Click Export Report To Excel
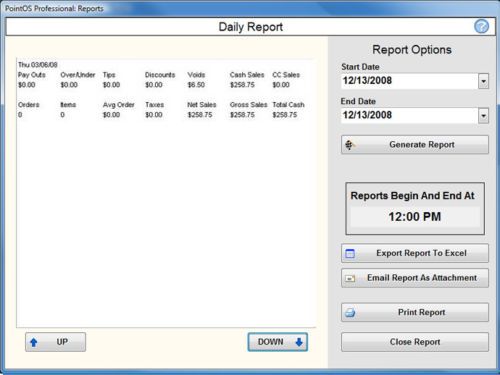Screen dimensions: 500x375 coord(415,253)
